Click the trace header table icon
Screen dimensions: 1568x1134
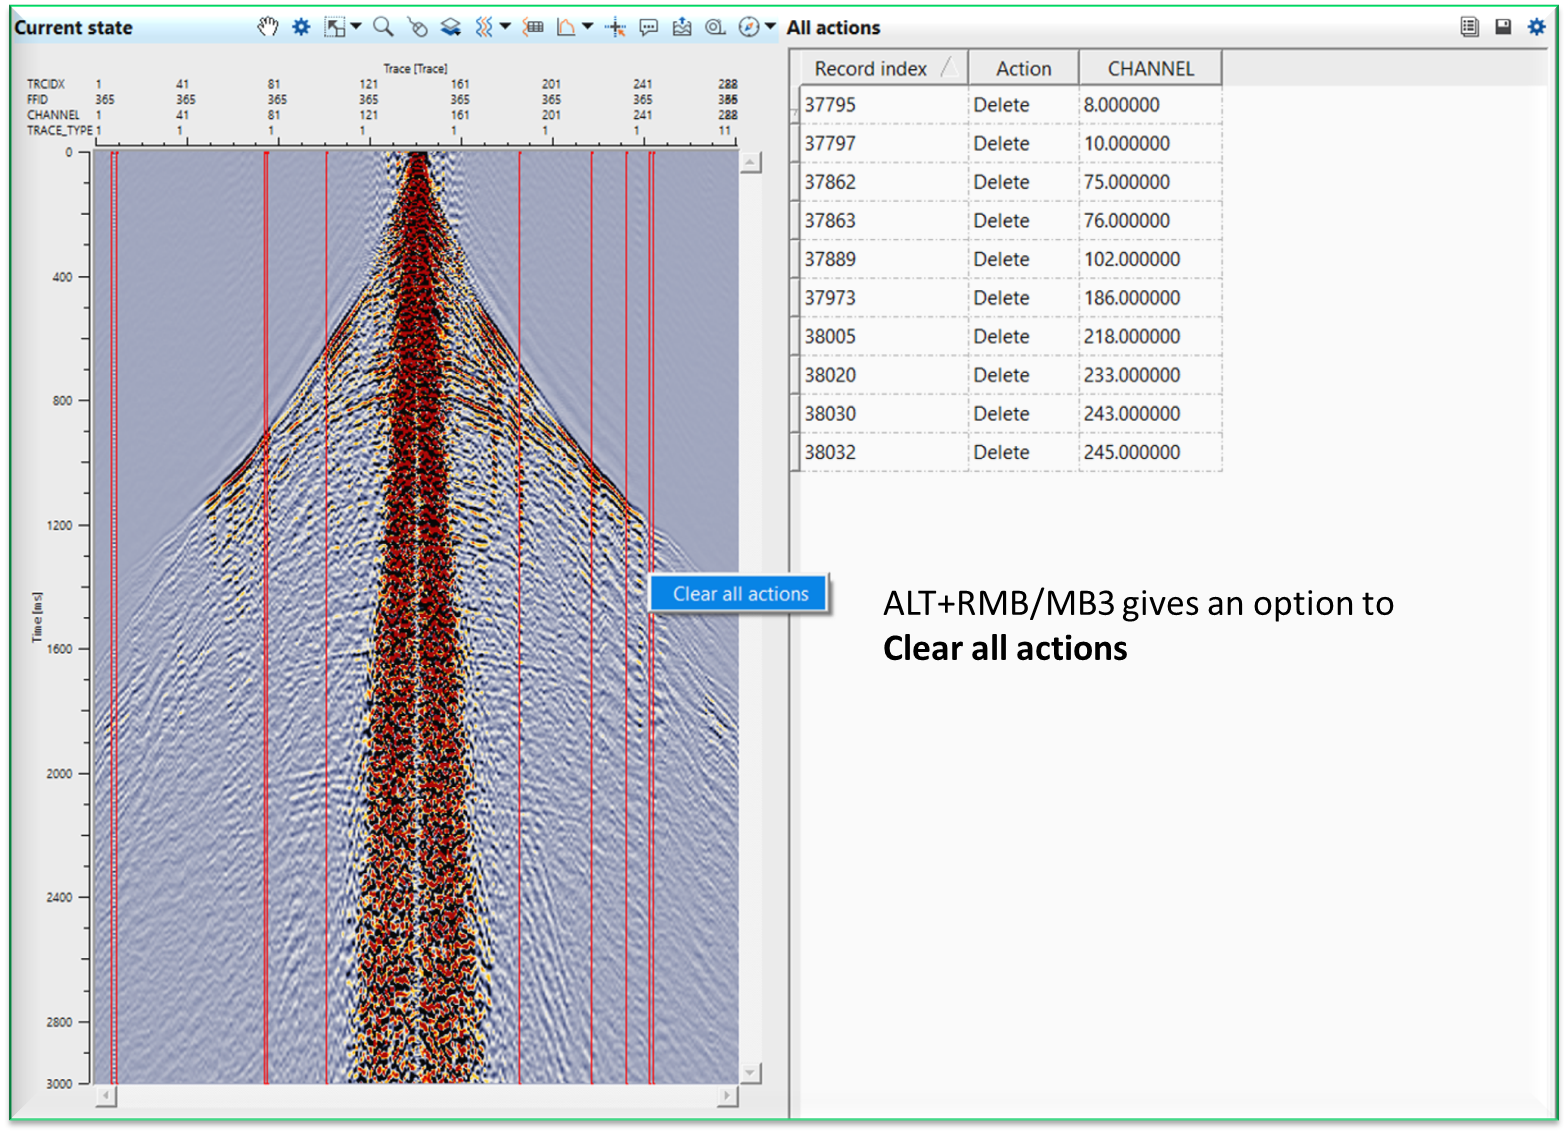coord(534,27)
